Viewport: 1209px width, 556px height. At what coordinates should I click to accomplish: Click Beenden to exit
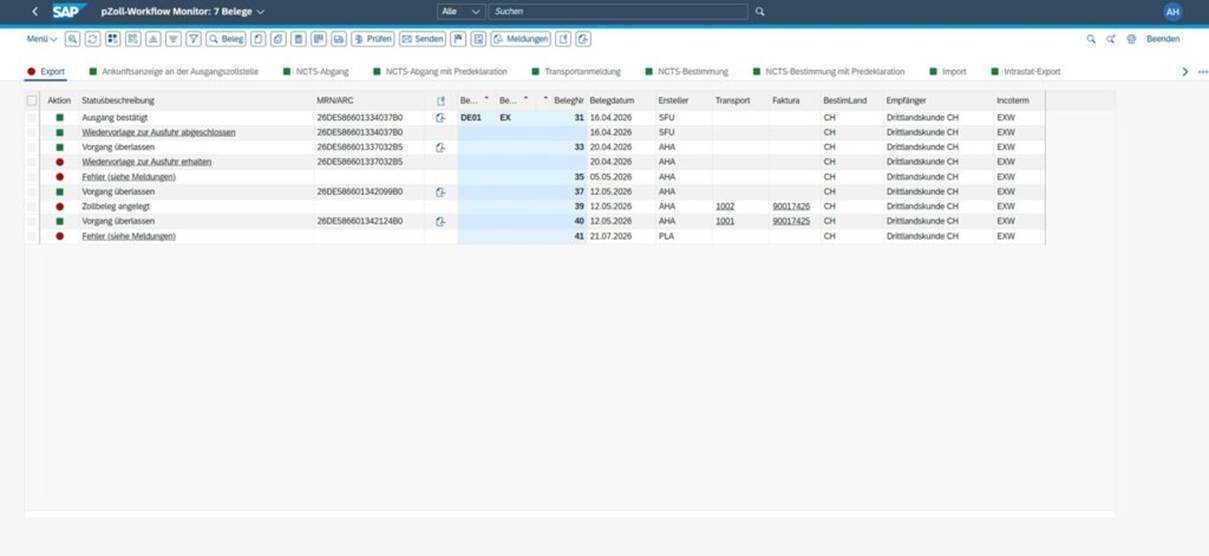click(x=1163, y=39)
